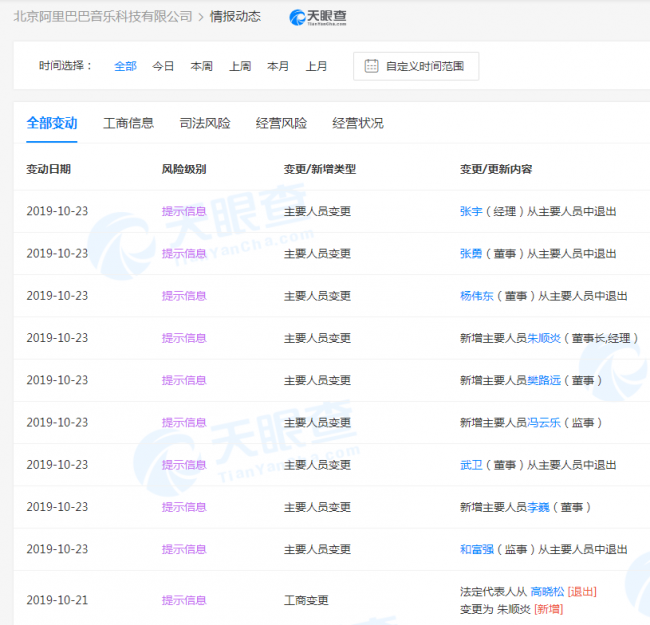This screenshot has width=650, height=625.
Task: Open the 张勇 person link
Action: [x=471, y=254]
